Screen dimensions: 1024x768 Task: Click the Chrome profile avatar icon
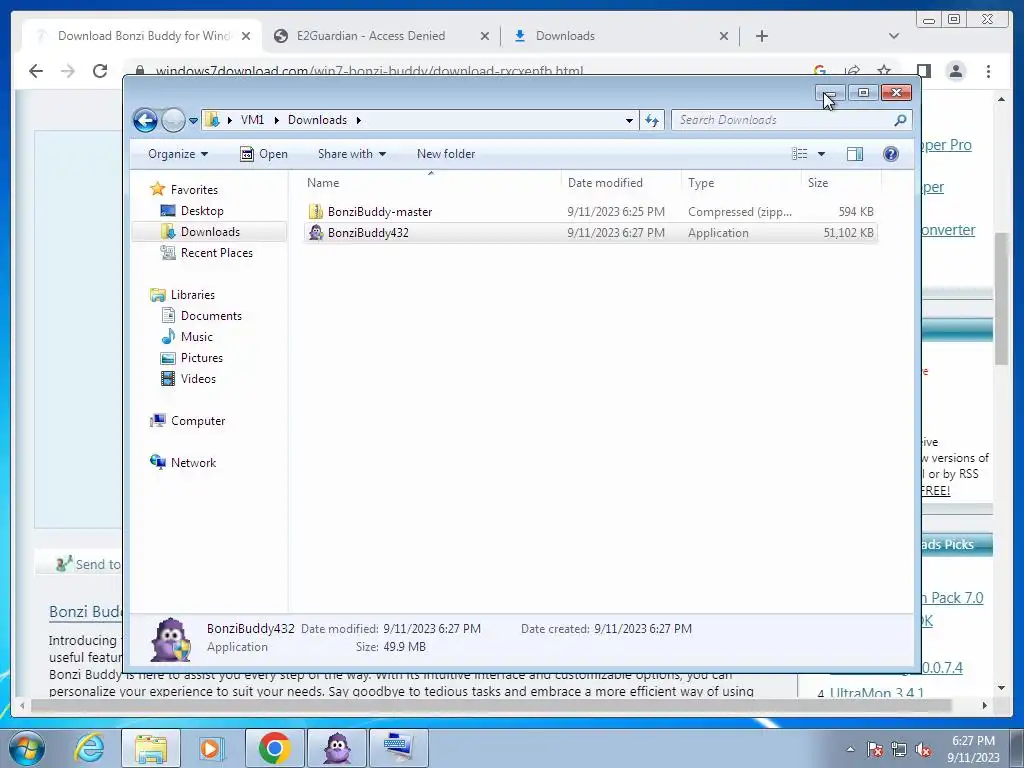(955, 71)
